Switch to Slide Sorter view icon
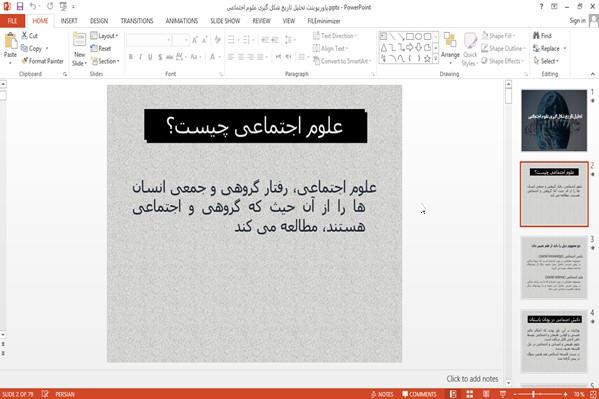The height and width of the screenshot is (399, 599). tap(469, 394)
